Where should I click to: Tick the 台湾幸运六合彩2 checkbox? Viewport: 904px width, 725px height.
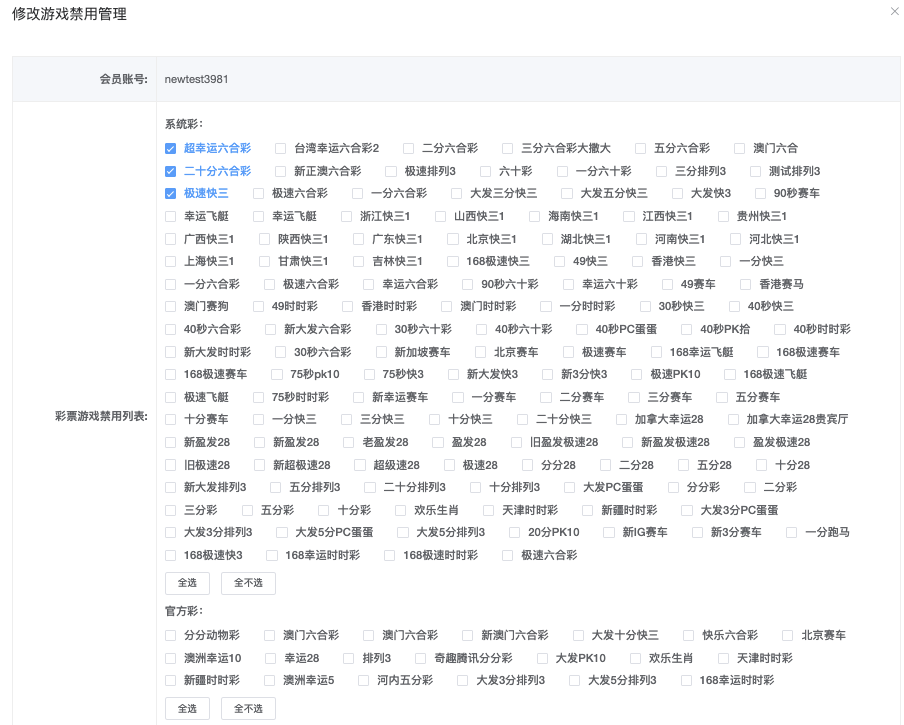pos(281,148)
